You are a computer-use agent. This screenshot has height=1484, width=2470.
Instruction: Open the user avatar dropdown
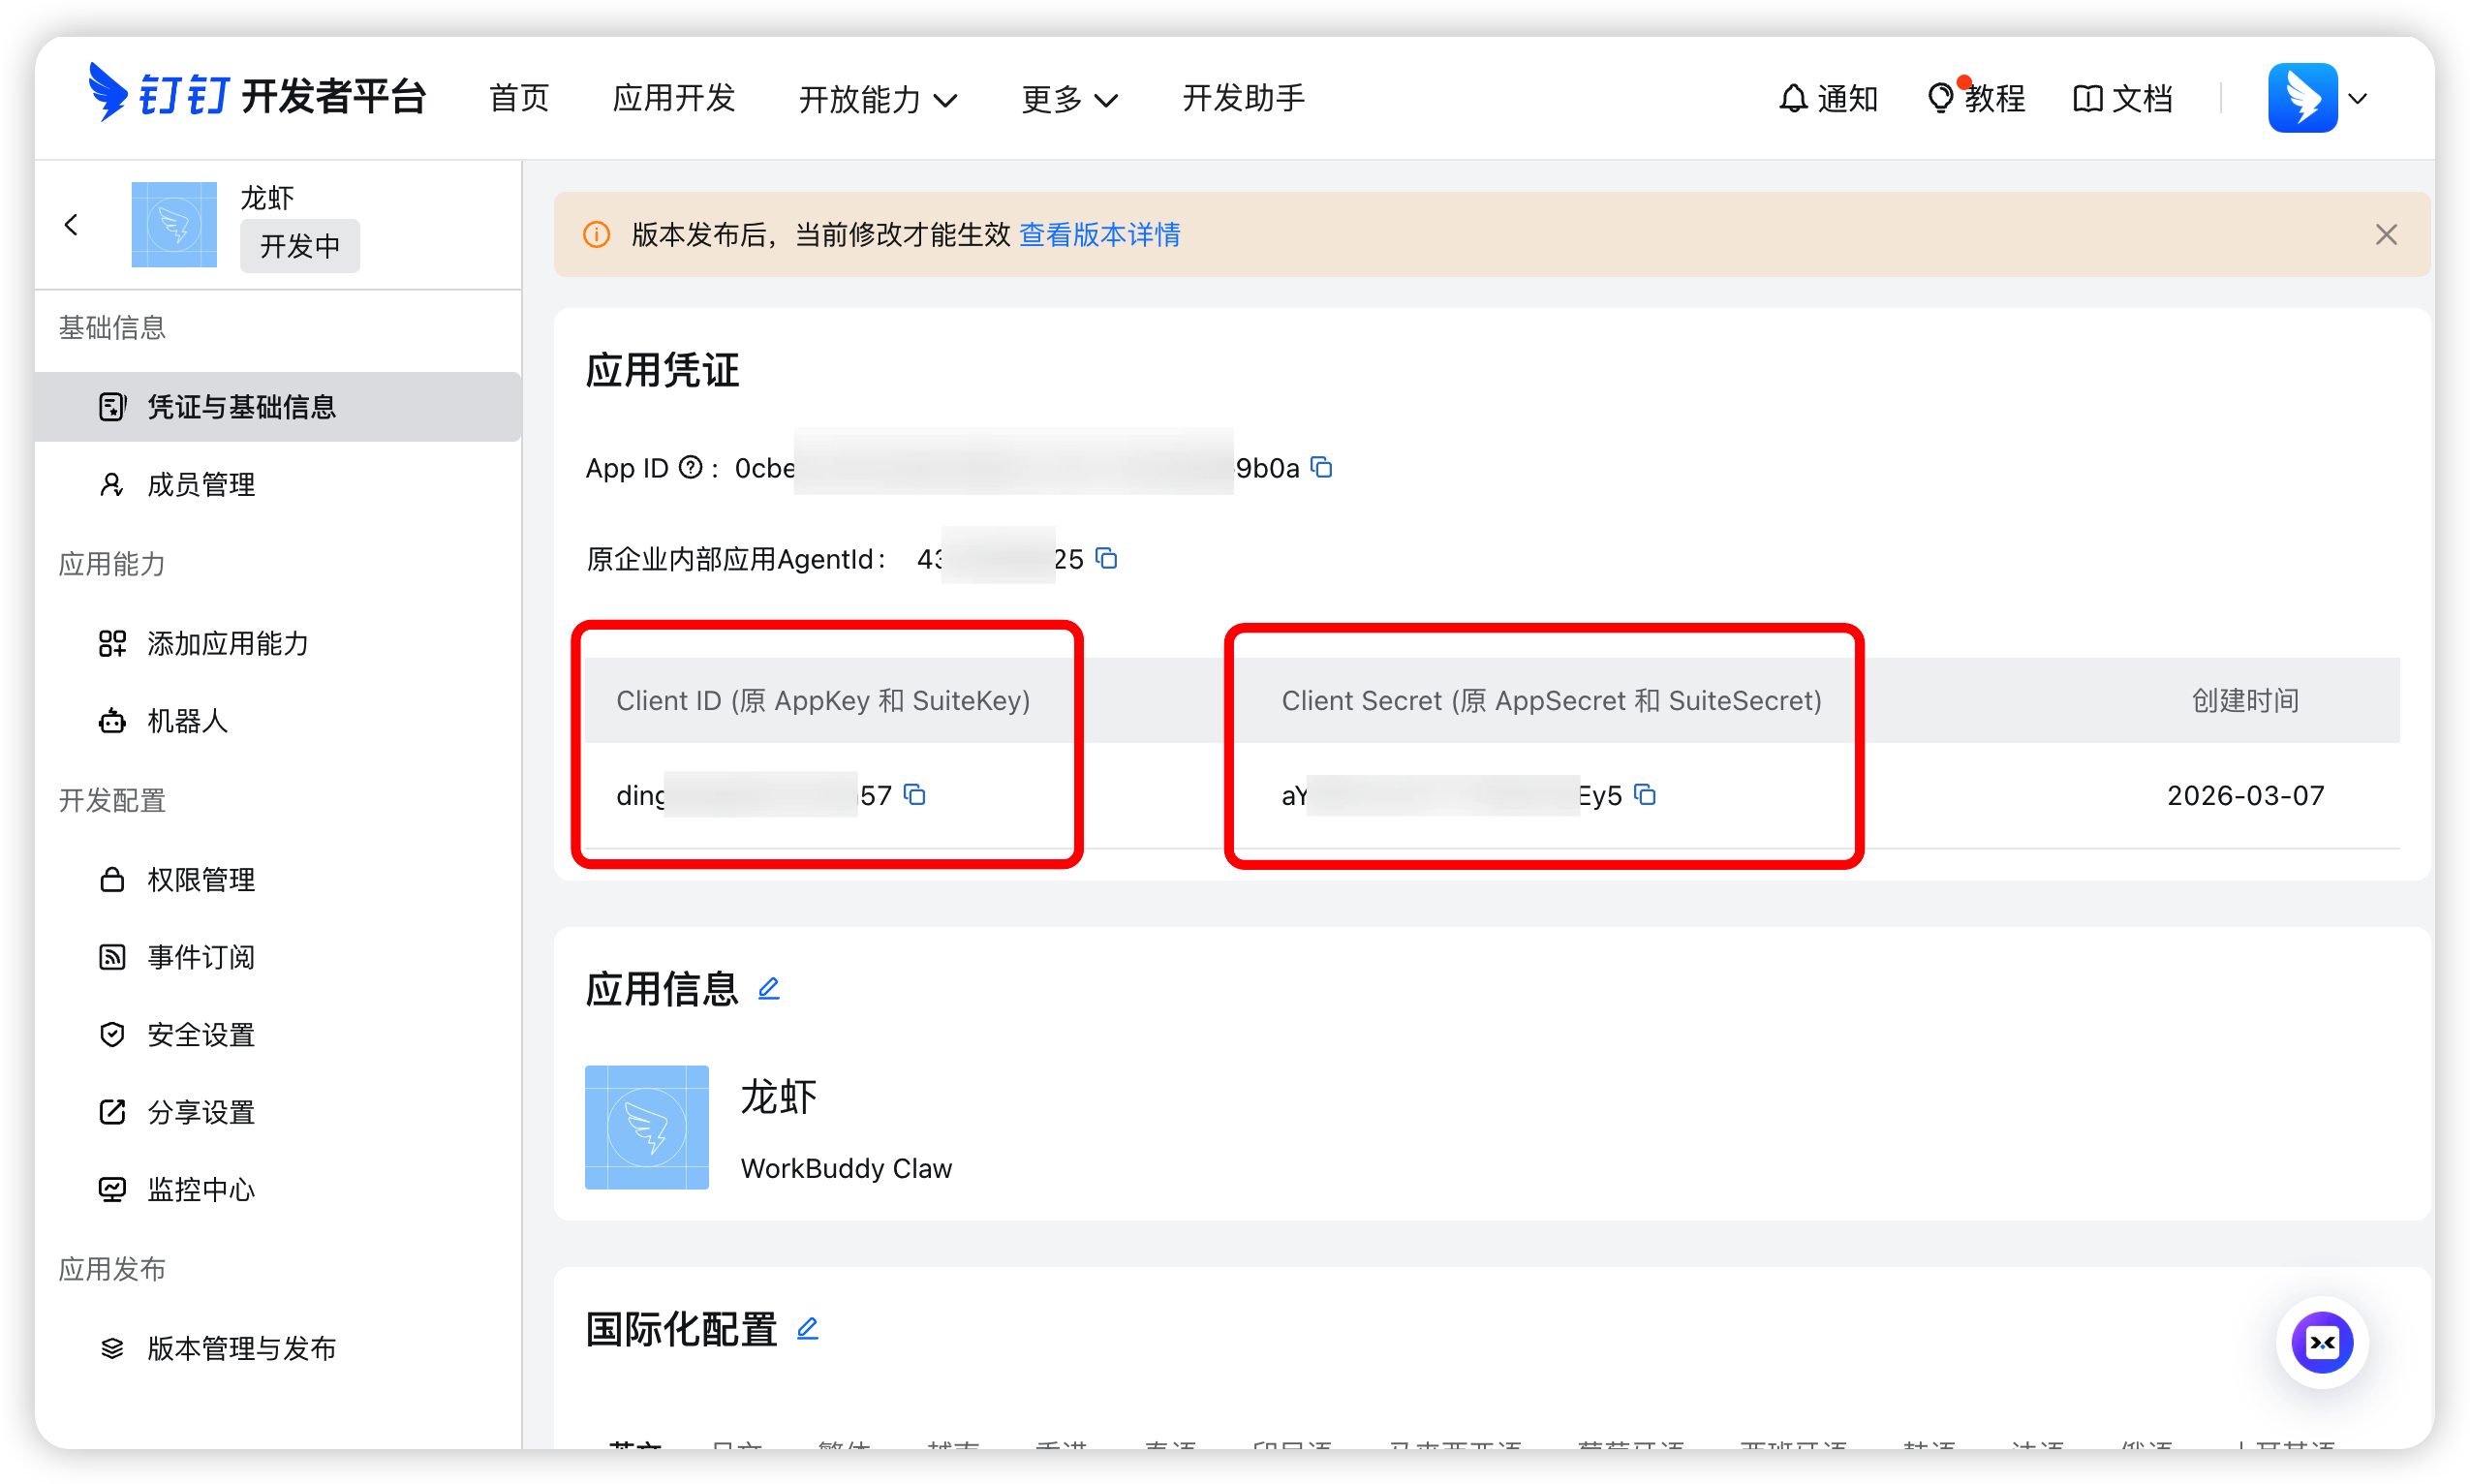click(x=2317, y=98)
